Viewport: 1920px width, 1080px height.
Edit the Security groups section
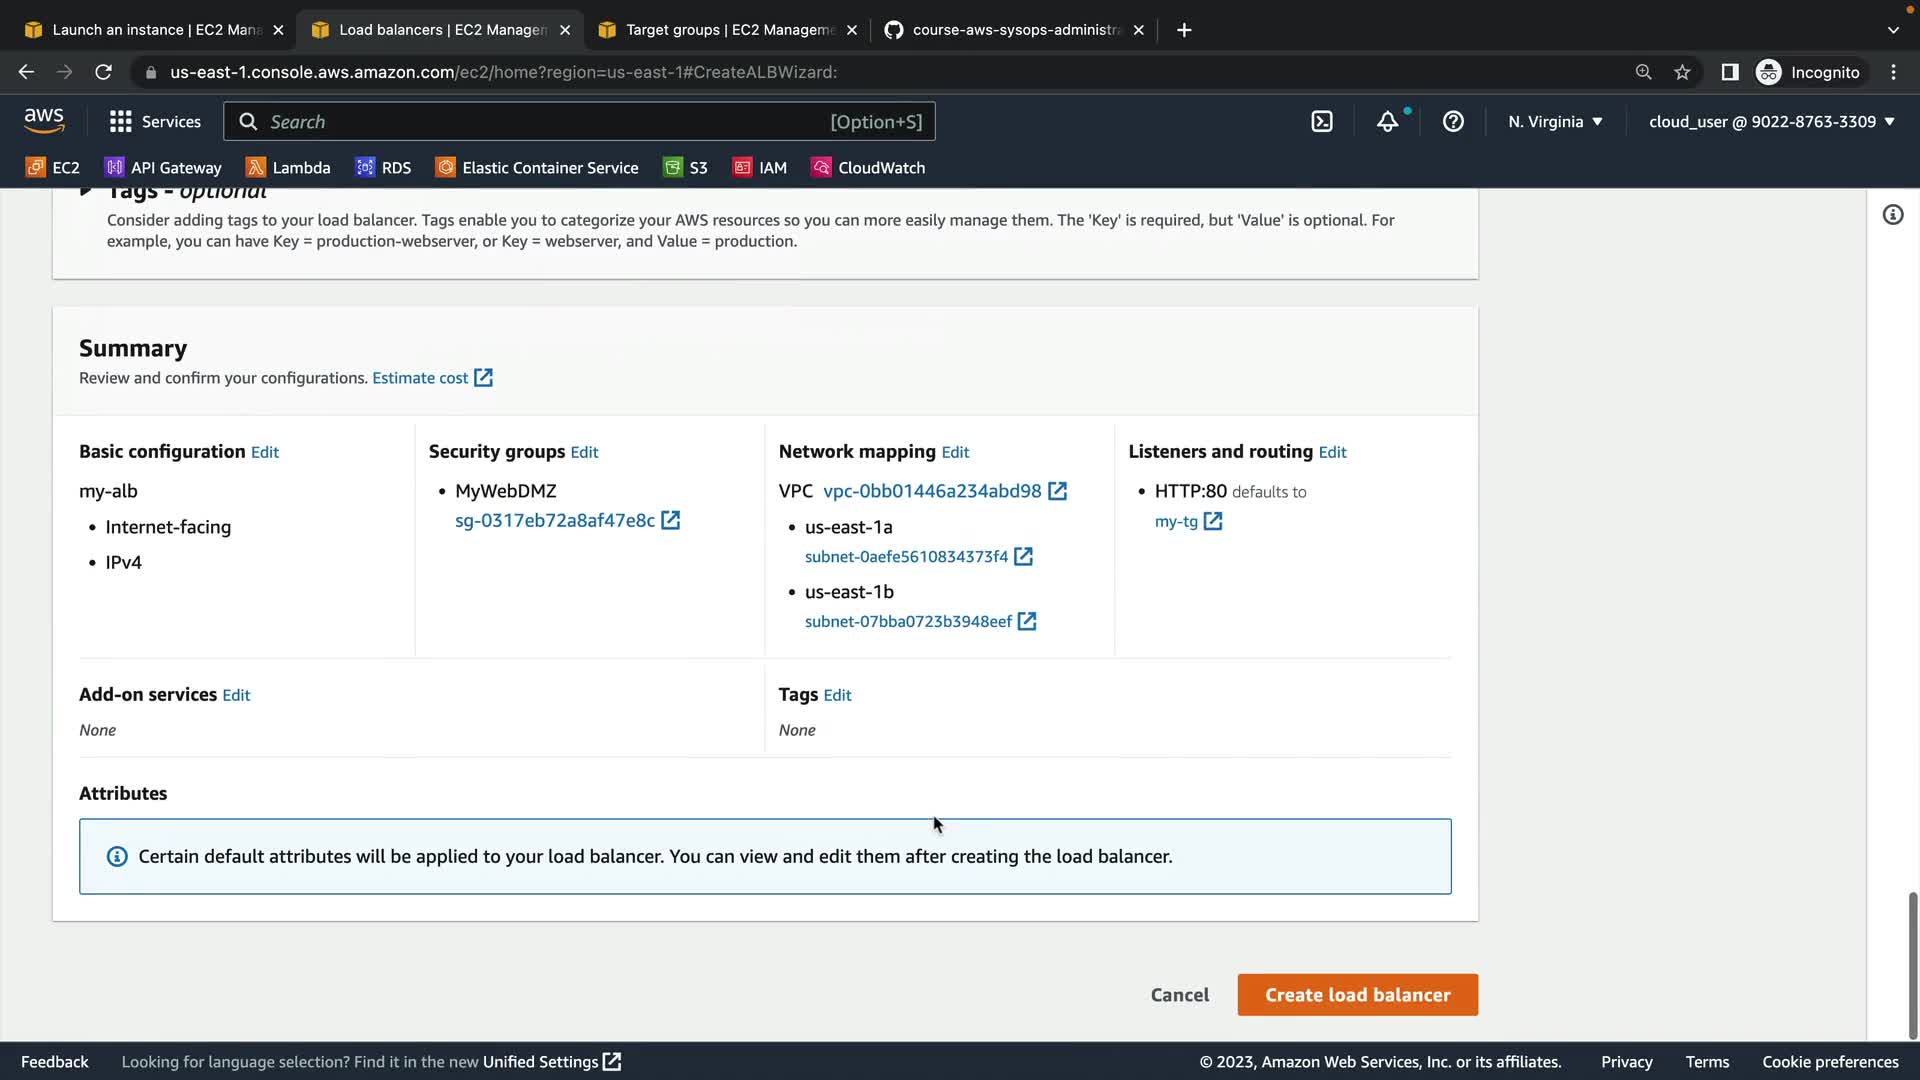(x=584, y=452)
